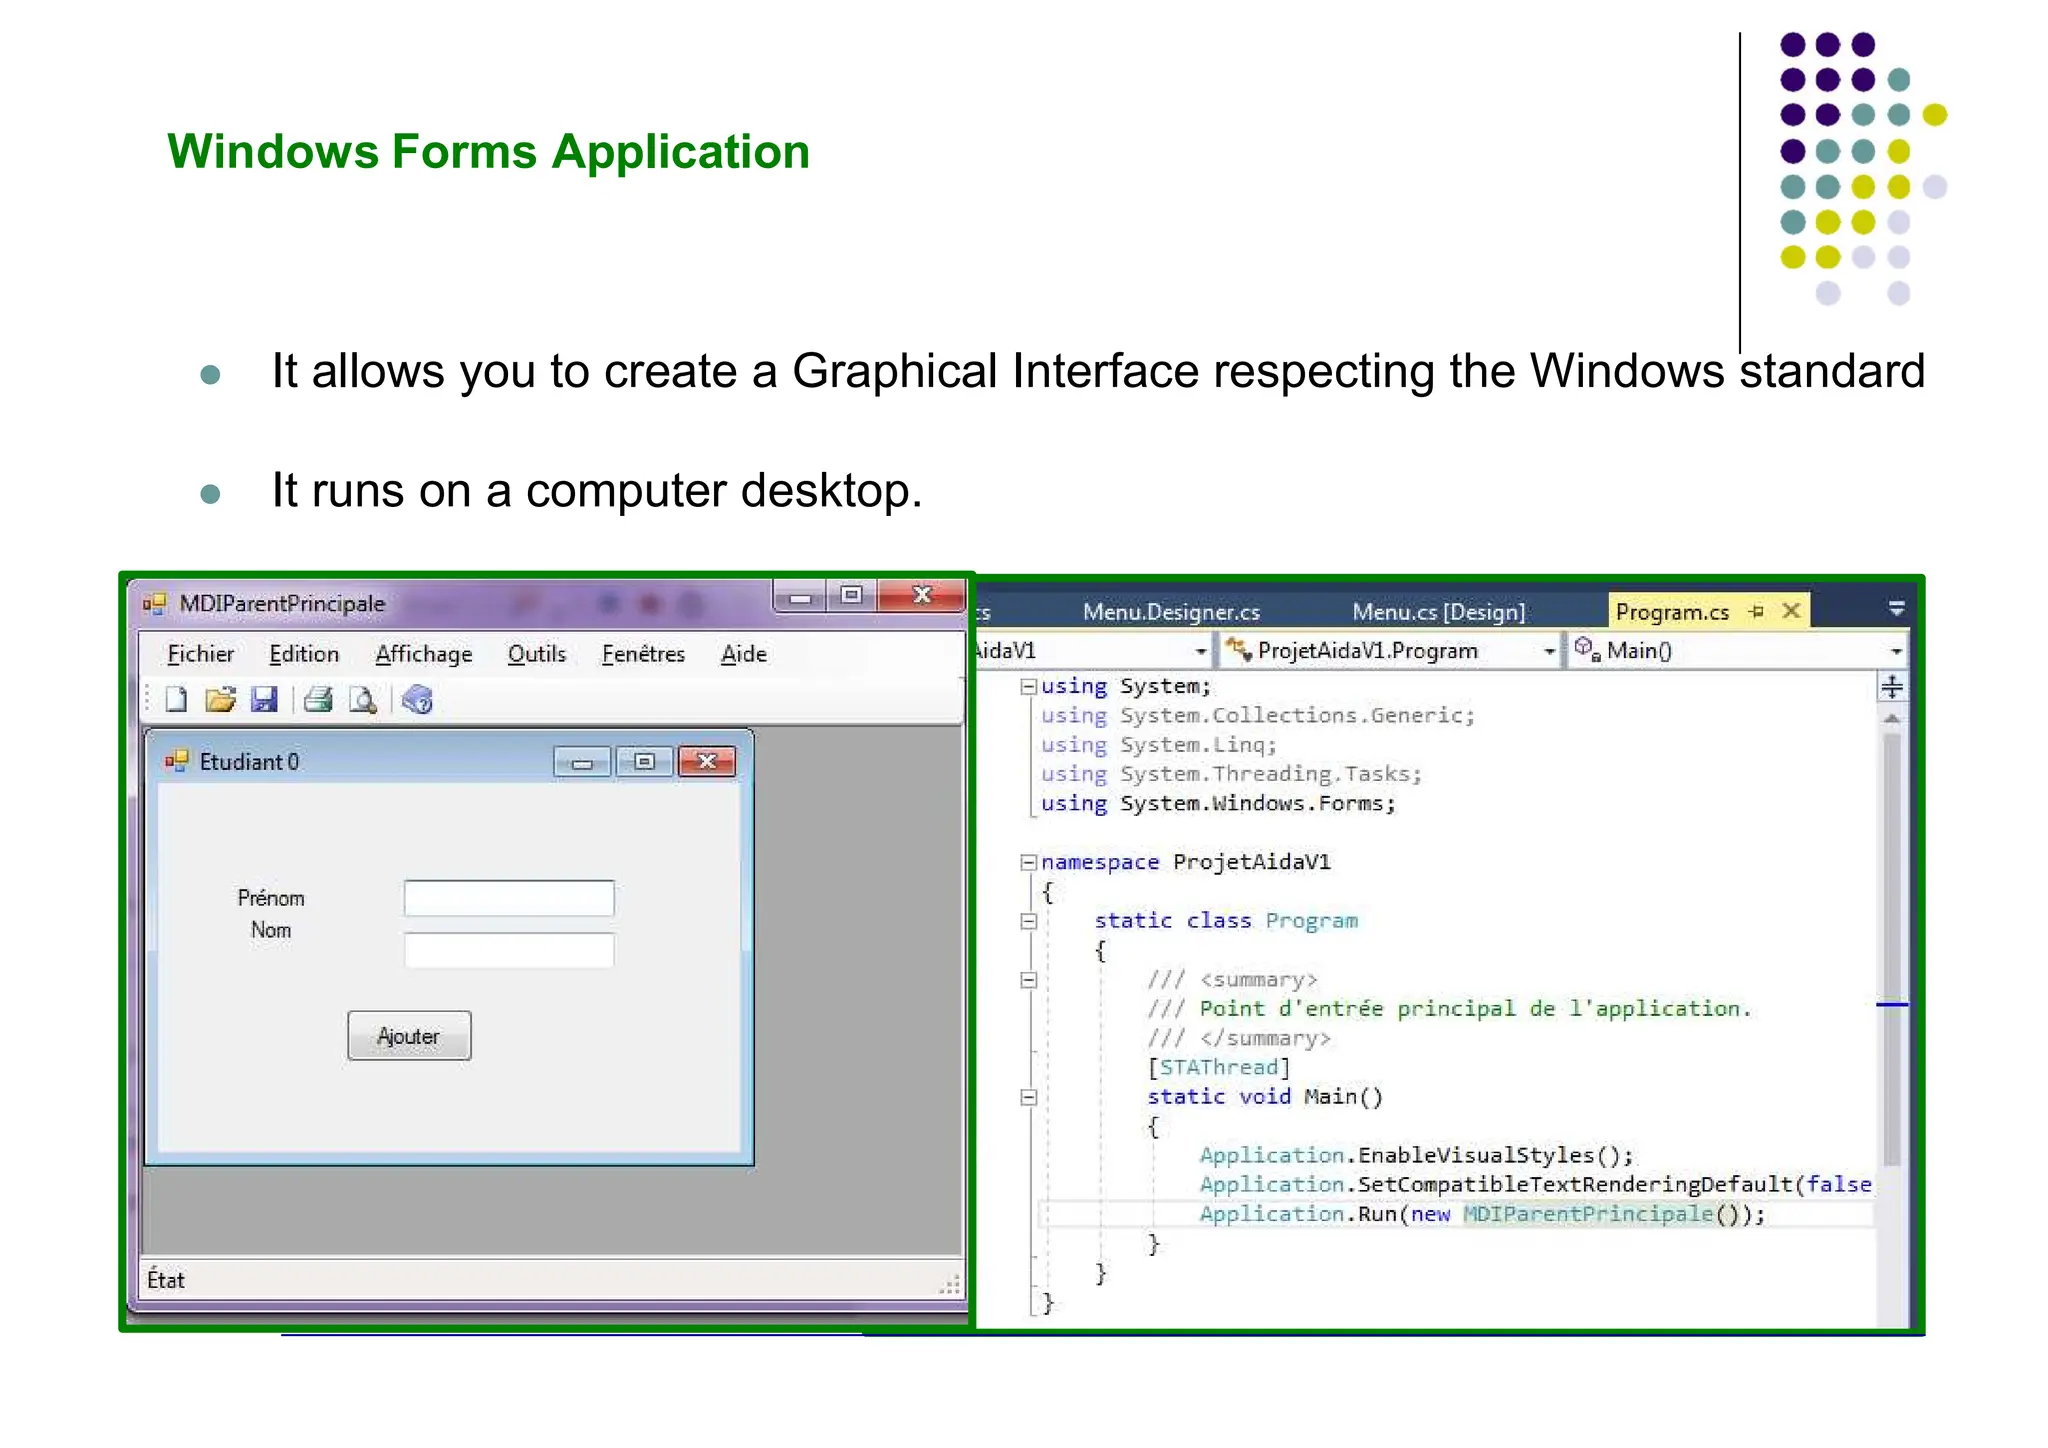Open the Fichier menu
2048x1448 pixels.
click(x=200, y=654)
